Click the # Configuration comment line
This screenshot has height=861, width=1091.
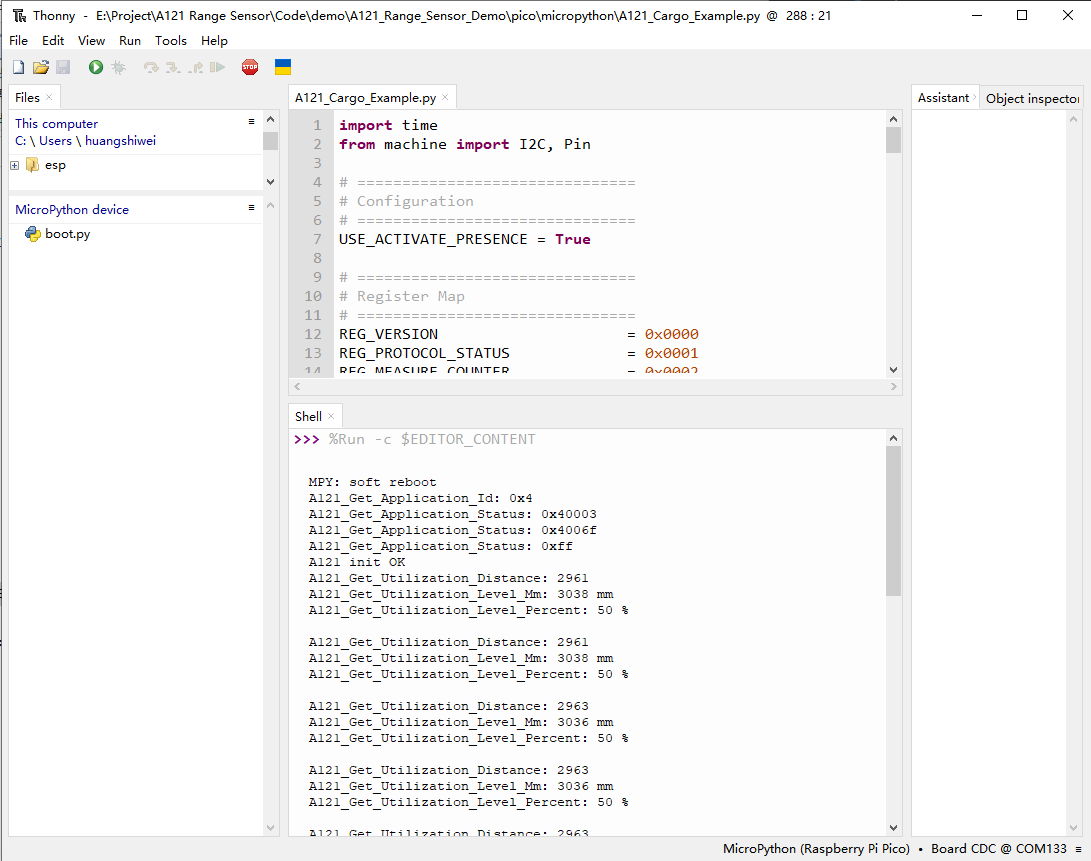(x=406, y=201)
